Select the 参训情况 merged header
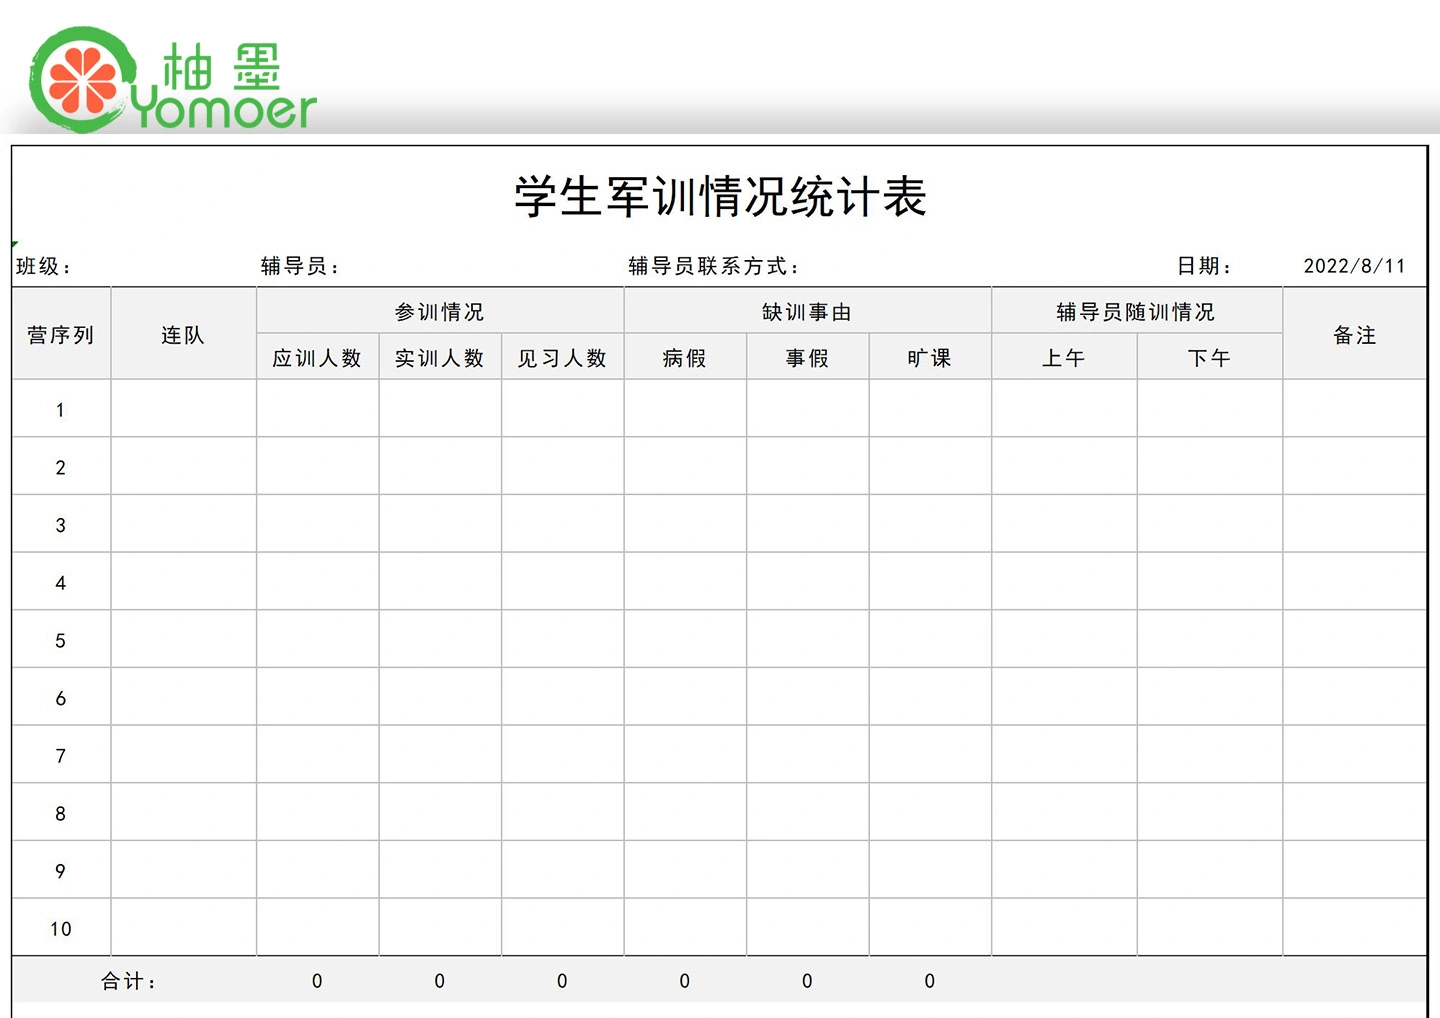This screenshot has width=1440, height=1018. (x=440, y=312)
